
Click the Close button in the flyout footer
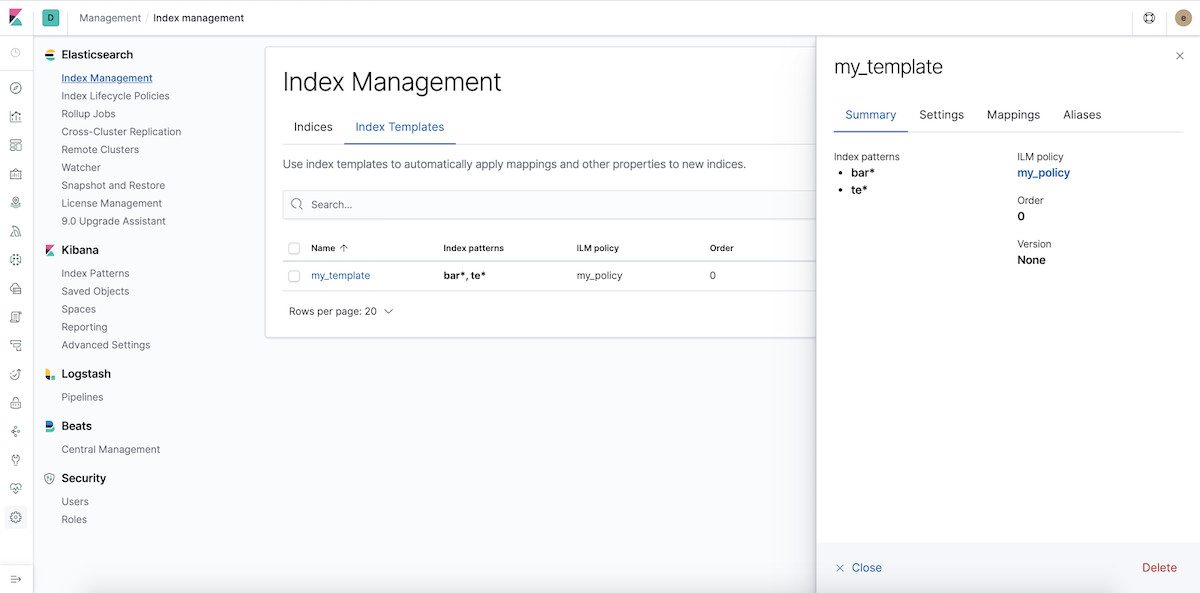[x=859, y=568]
